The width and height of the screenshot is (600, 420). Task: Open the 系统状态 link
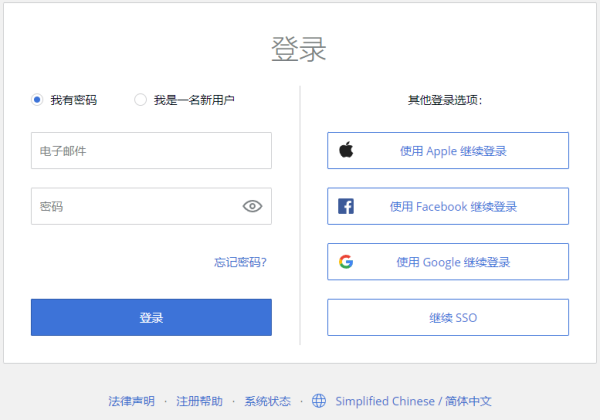(267, 401)
